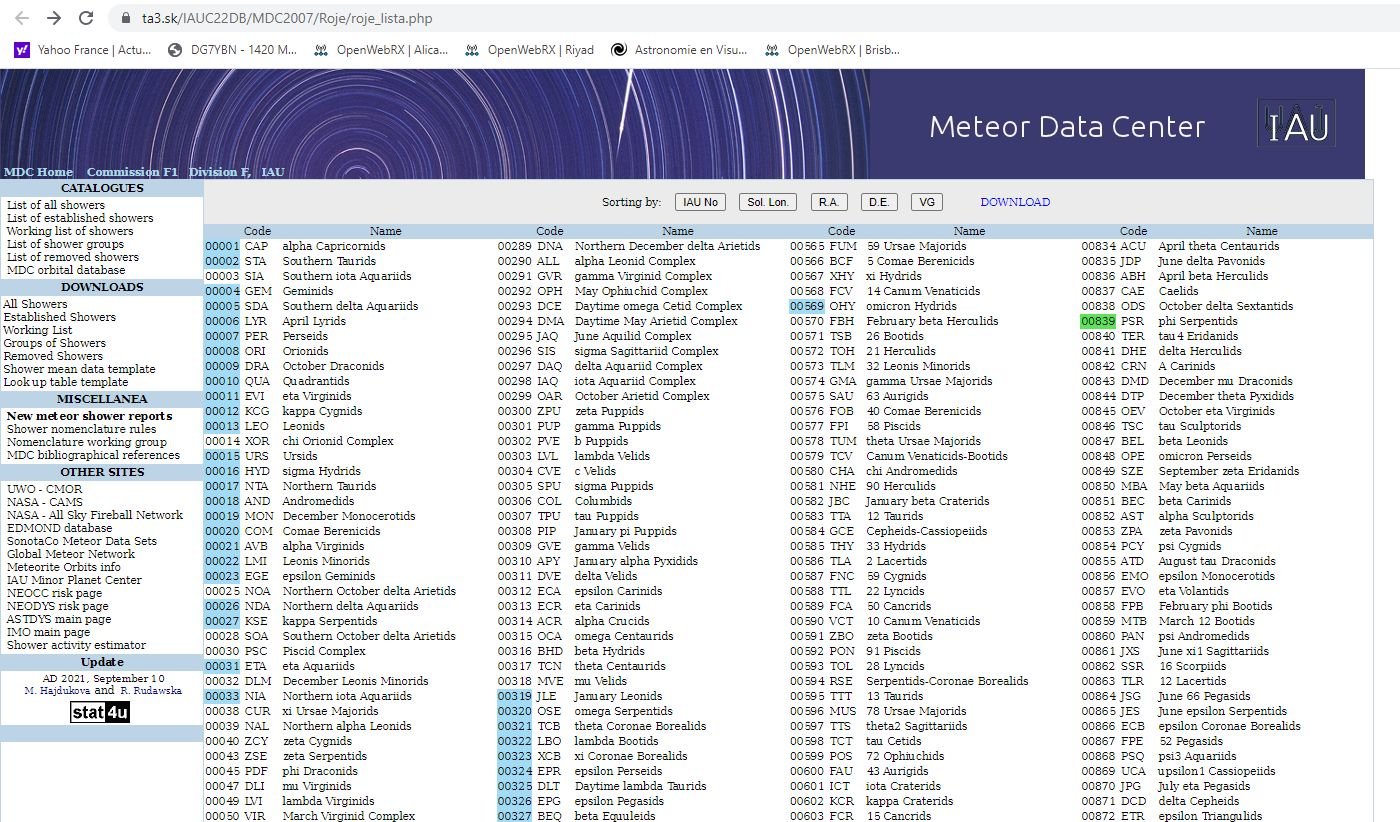Click the IAU logo in the banner
Viewport: 1400px width, 822px height.
1296,125
